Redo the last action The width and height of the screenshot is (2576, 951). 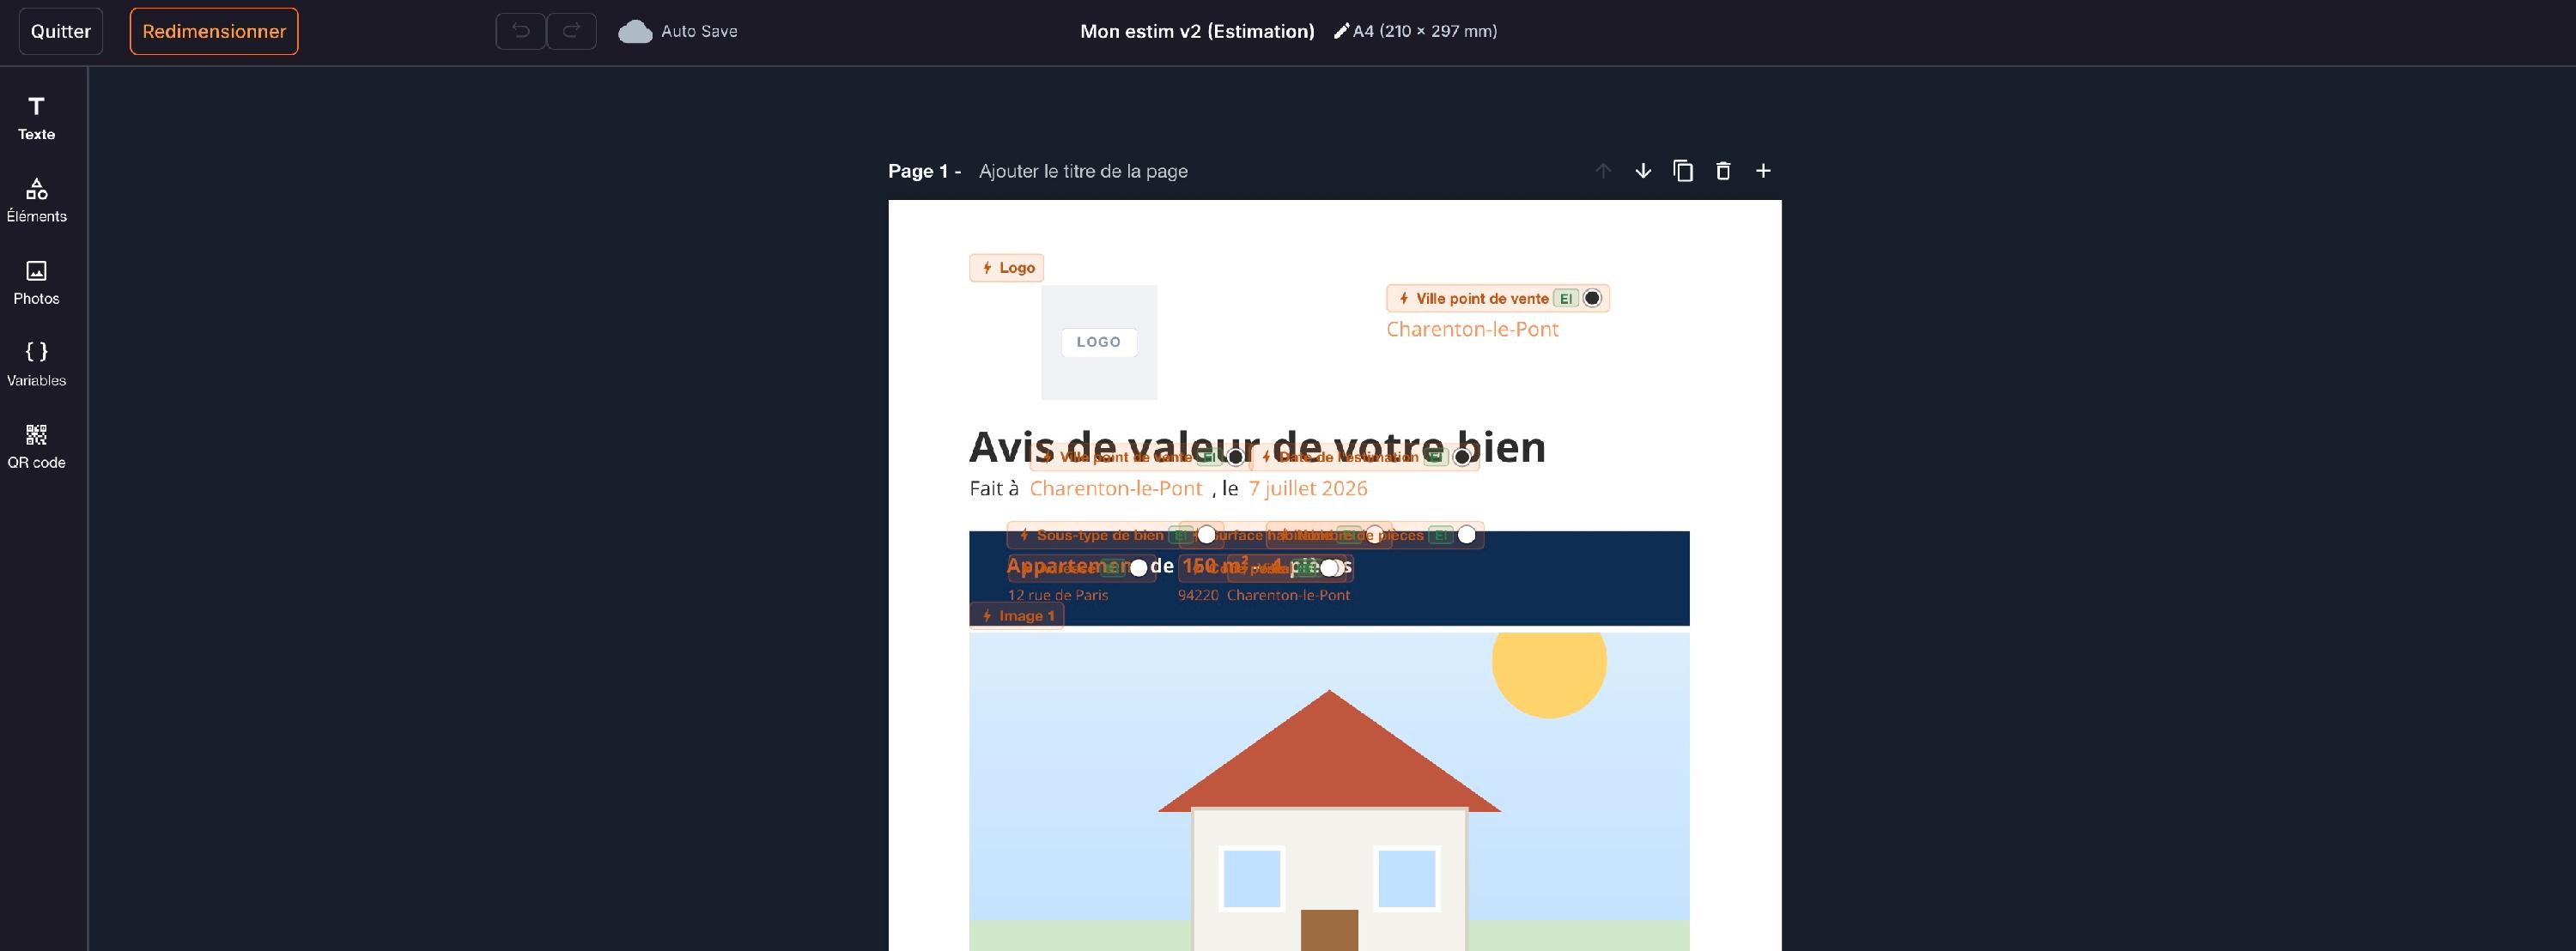[x=571, y=31]
